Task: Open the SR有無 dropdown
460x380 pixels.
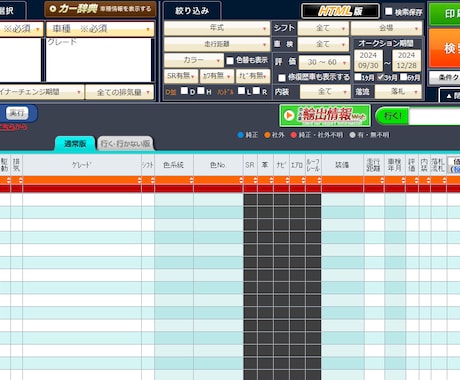Action: click(x=181, y=76)
